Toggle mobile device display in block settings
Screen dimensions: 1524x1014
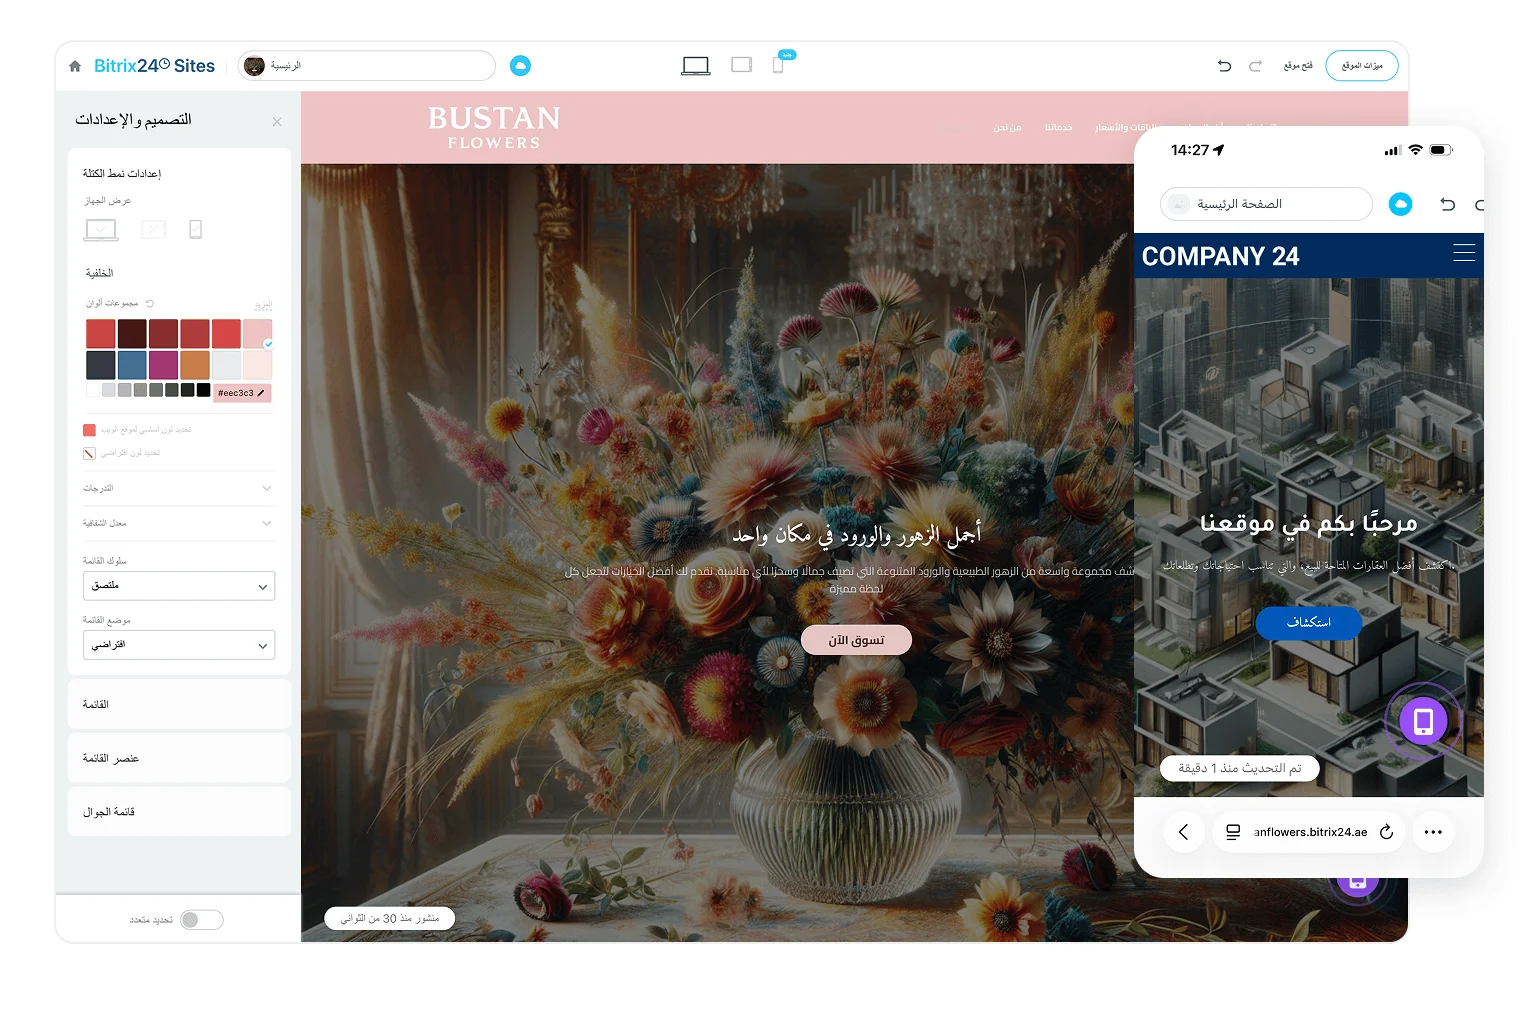(x=195, y=229)
